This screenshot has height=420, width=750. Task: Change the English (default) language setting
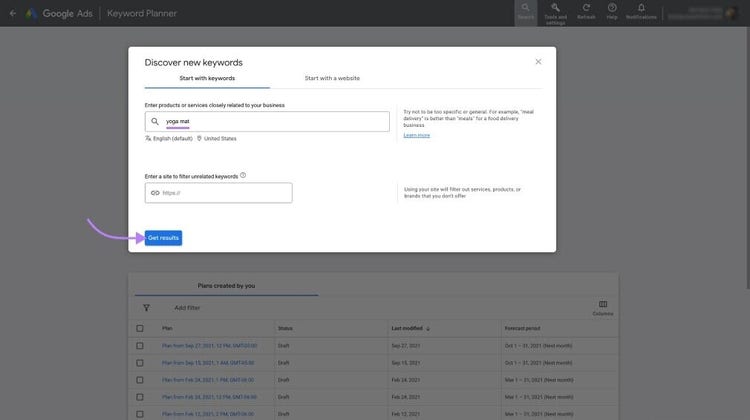pyautogui.click(x=169, y=138)
